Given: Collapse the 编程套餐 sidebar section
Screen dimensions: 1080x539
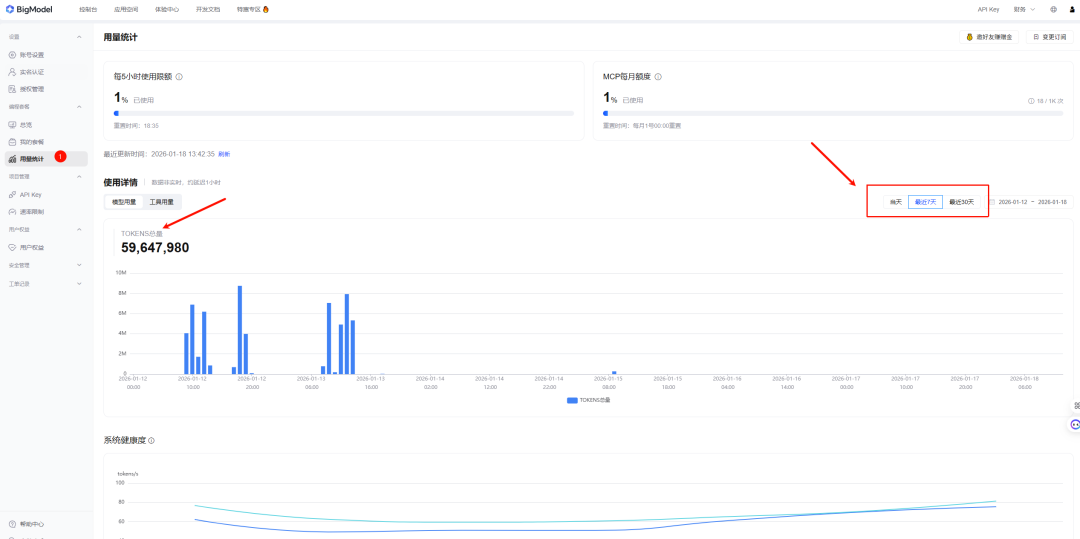Looking at the screenshot, I should pos(79,107).
